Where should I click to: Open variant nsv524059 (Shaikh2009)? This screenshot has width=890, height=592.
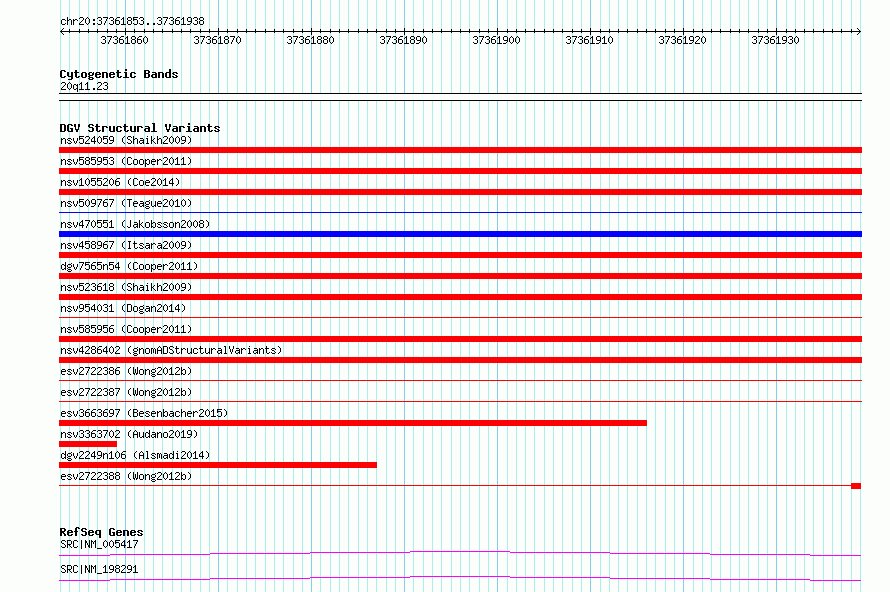point(126,140)
